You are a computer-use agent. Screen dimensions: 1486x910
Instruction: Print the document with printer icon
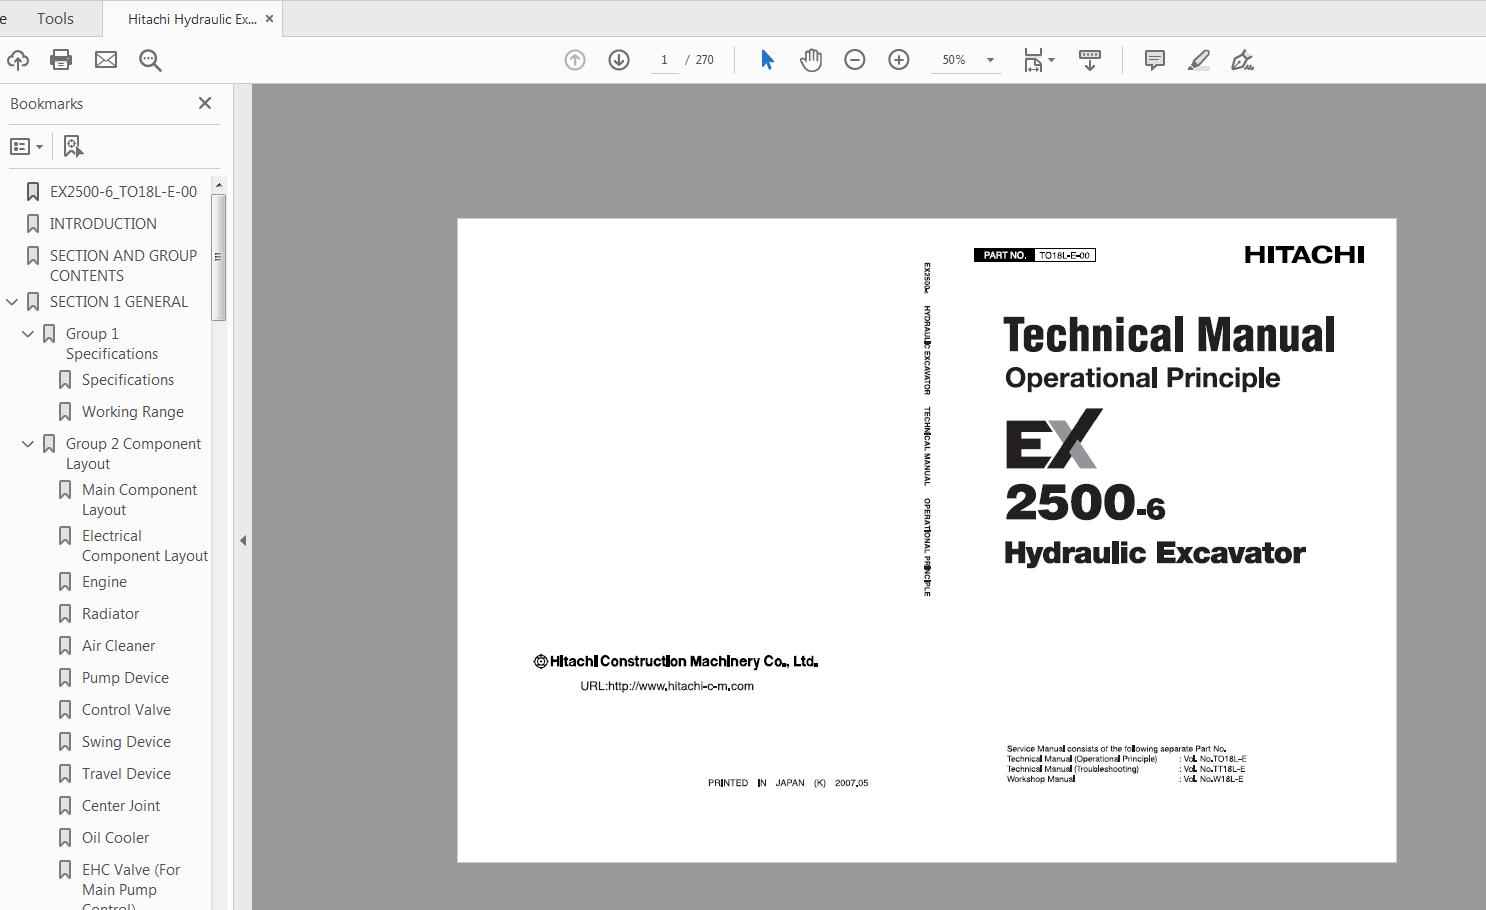pyautogui.click(x=61, y=60)
